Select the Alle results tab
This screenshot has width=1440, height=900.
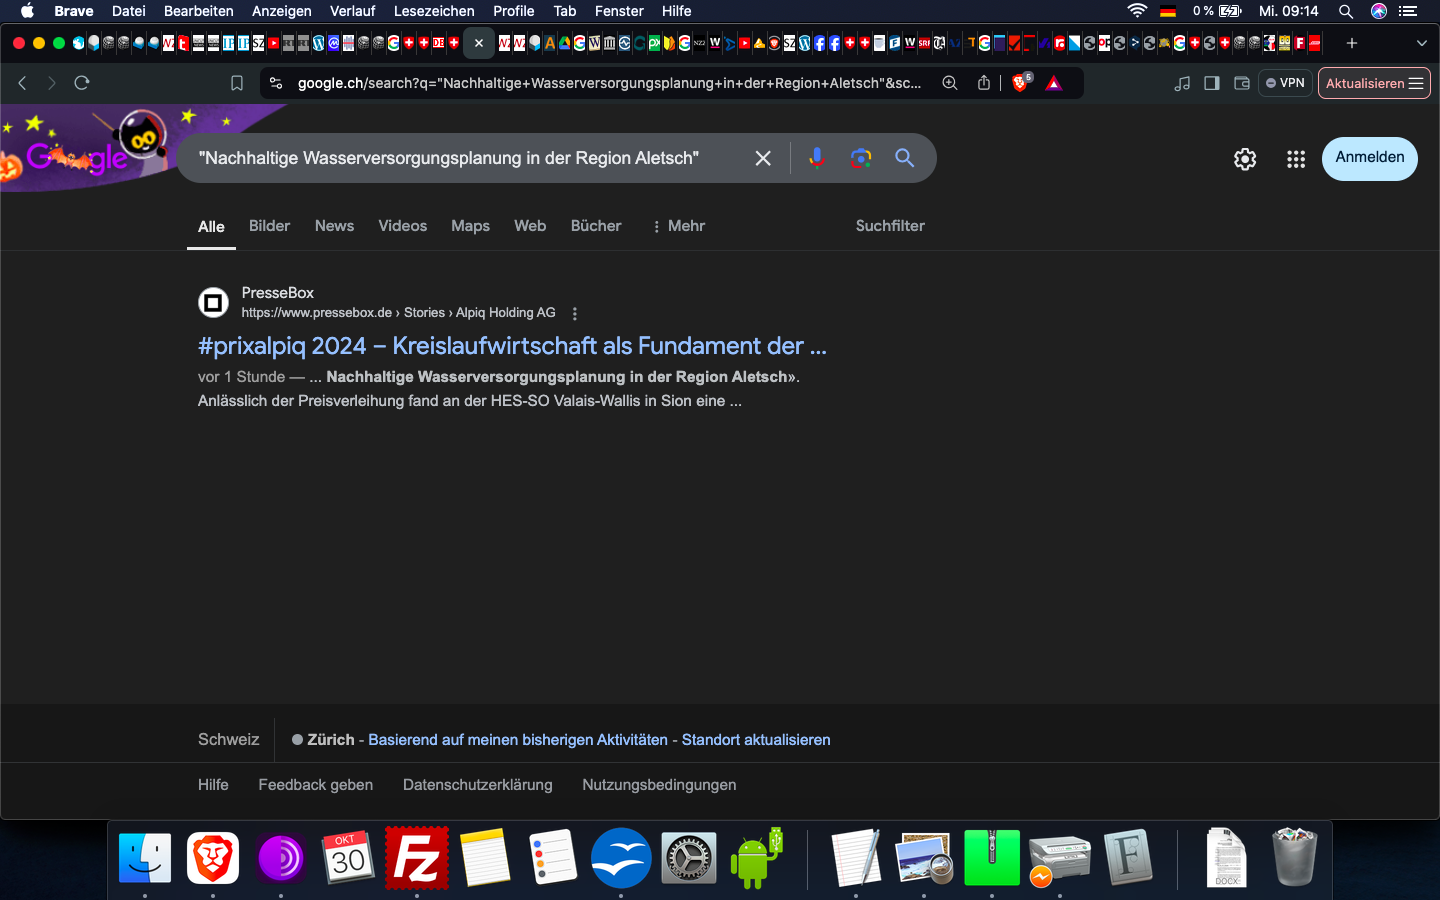[x=211, y=227]
